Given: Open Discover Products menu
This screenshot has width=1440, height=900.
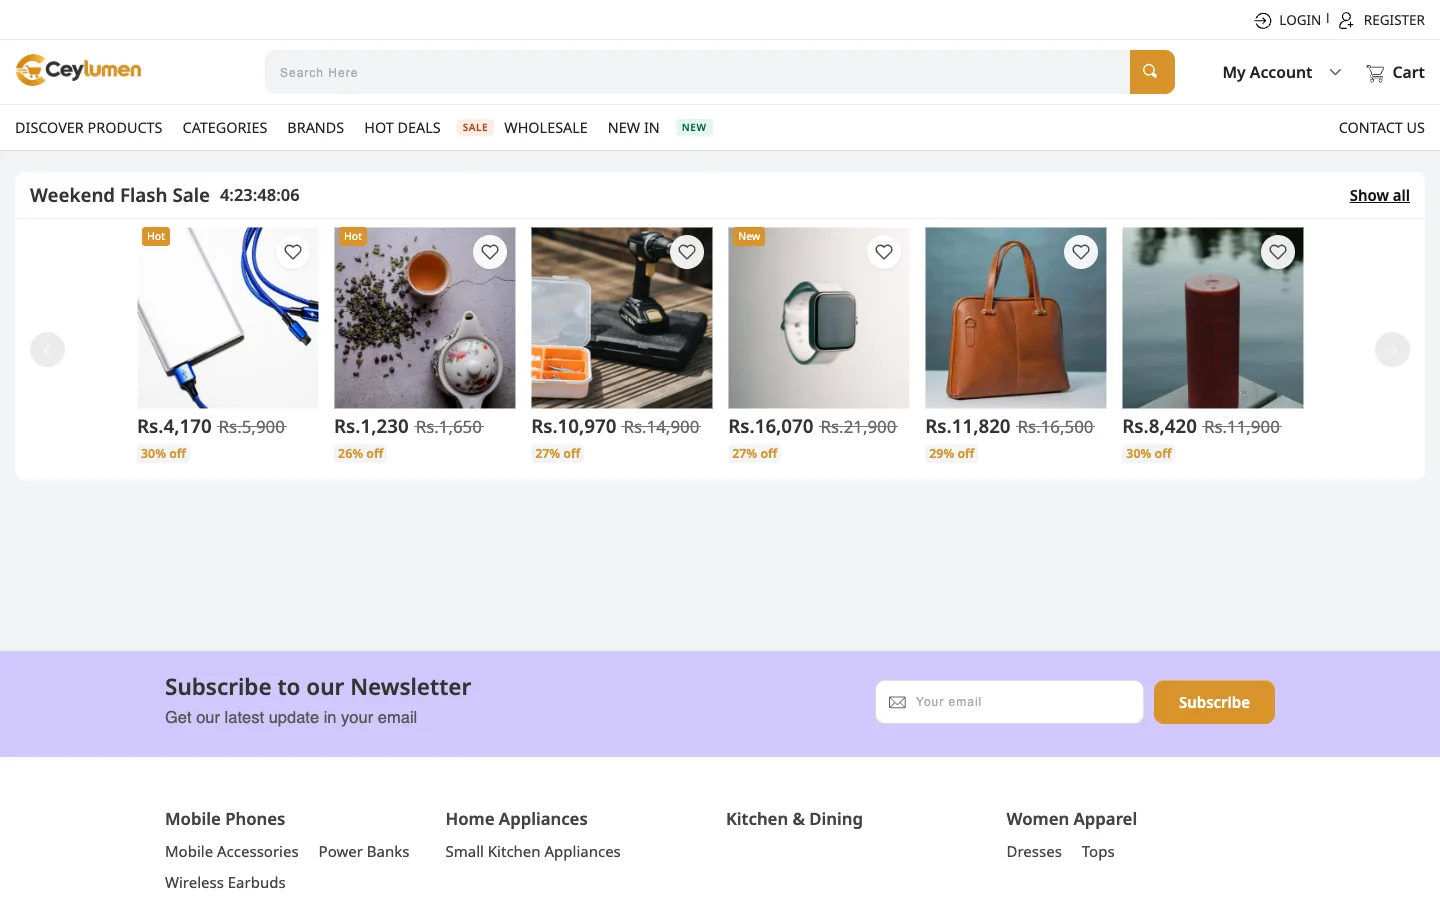Looking at the screenshot, I should point(88,128).
